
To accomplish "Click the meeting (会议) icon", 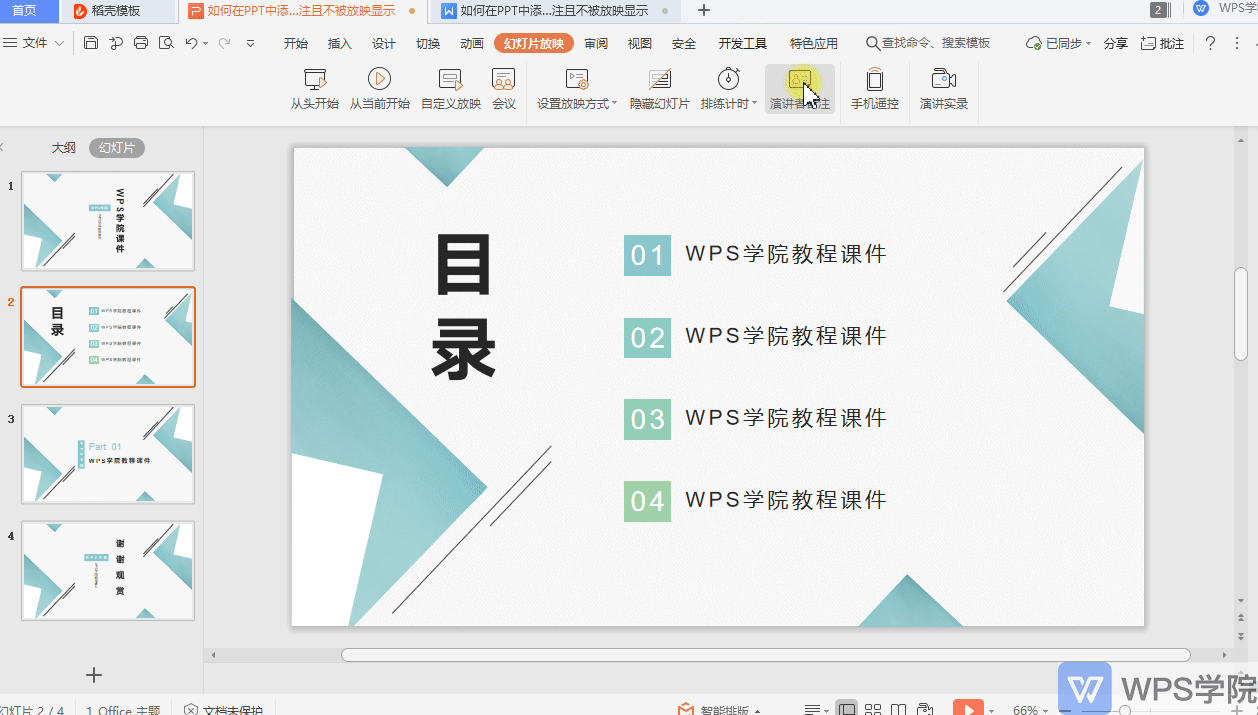I will [504, 89].
